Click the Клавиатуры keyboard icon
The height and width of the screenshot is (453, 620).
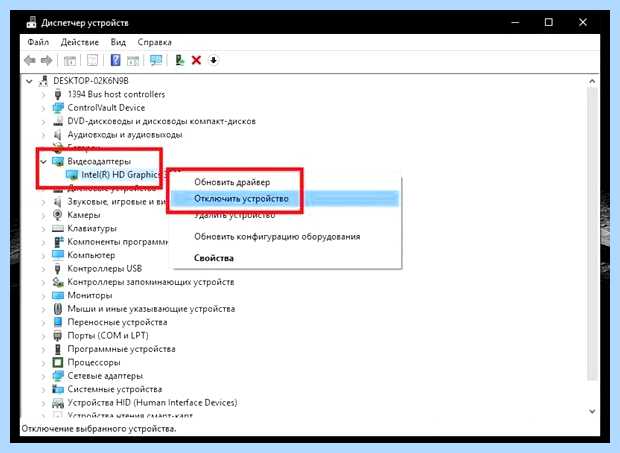click(58, 228)
